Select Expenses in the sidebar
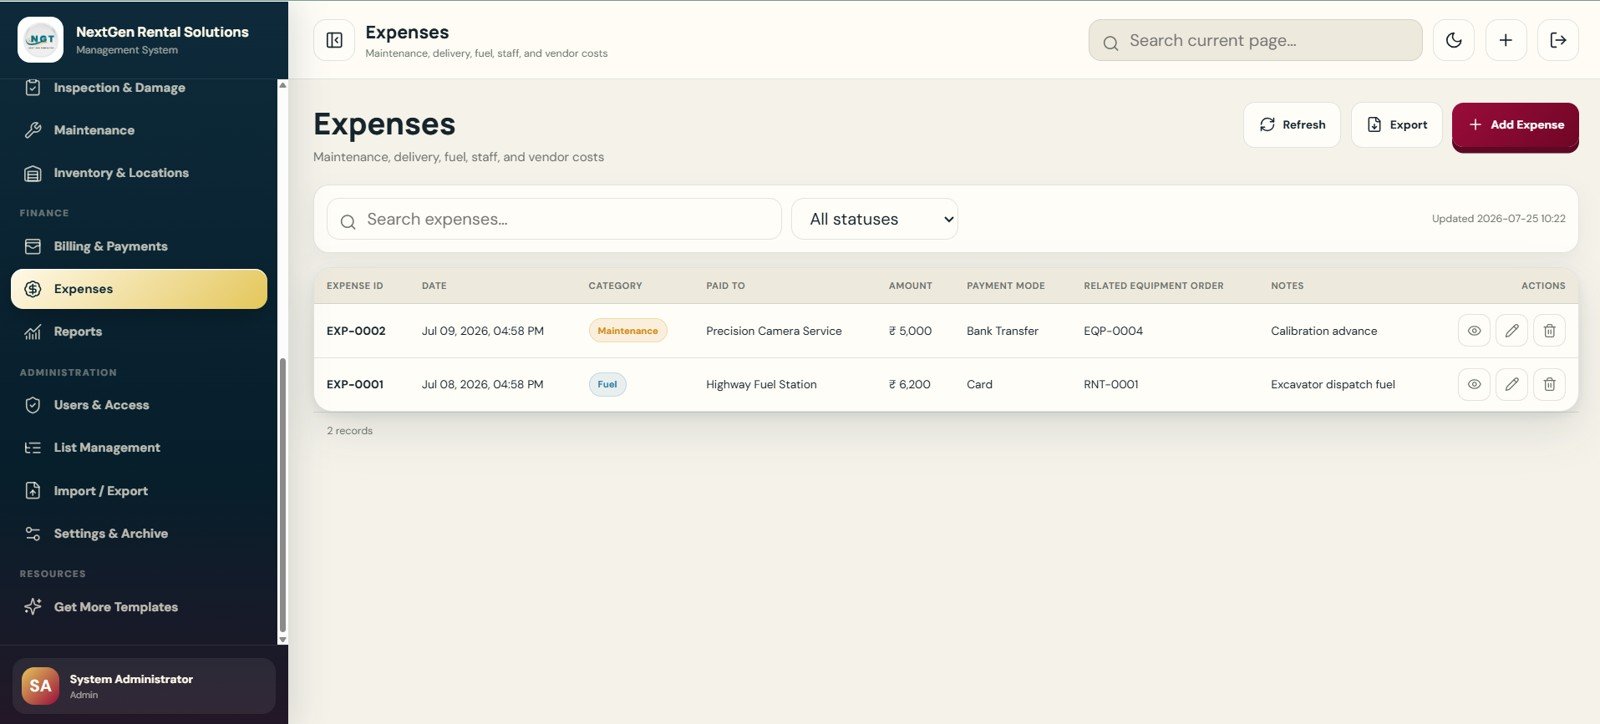 (139, 289)
